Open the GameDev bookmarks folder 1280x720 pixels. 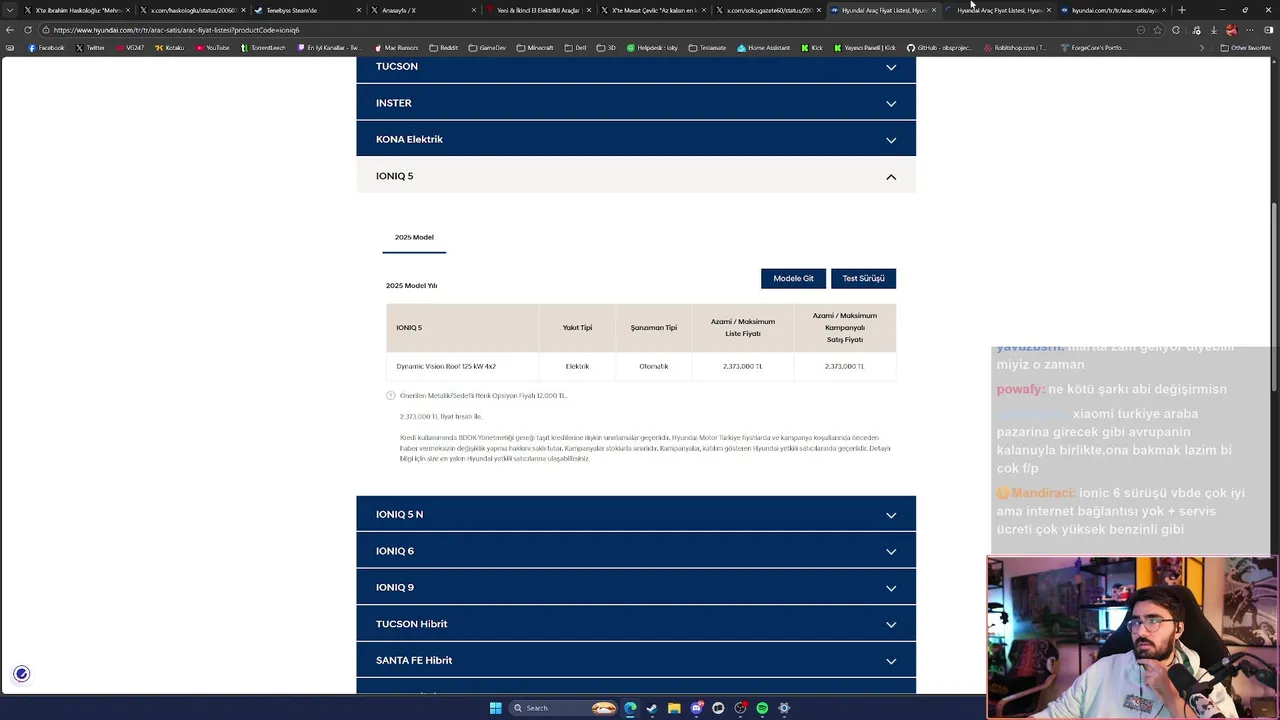coord(487,48)
